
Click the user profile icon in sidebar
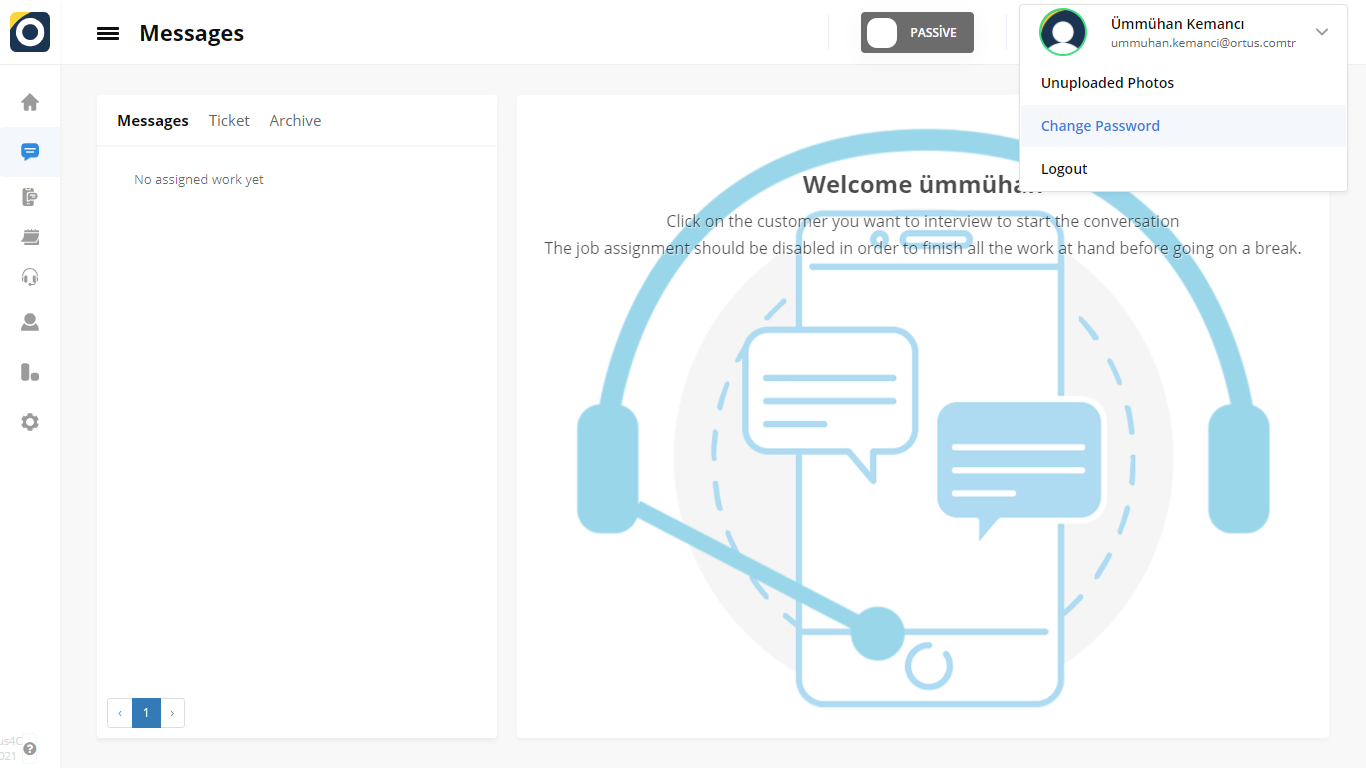(x=30, y=322)
